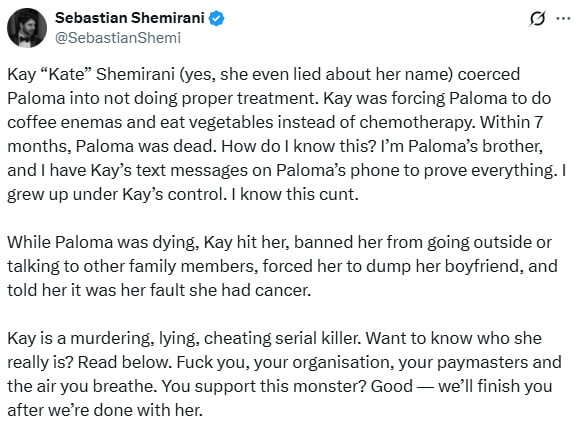Select the word 'organisation' in last paragraph
583x424 pixels.
[x=343, y=362]
